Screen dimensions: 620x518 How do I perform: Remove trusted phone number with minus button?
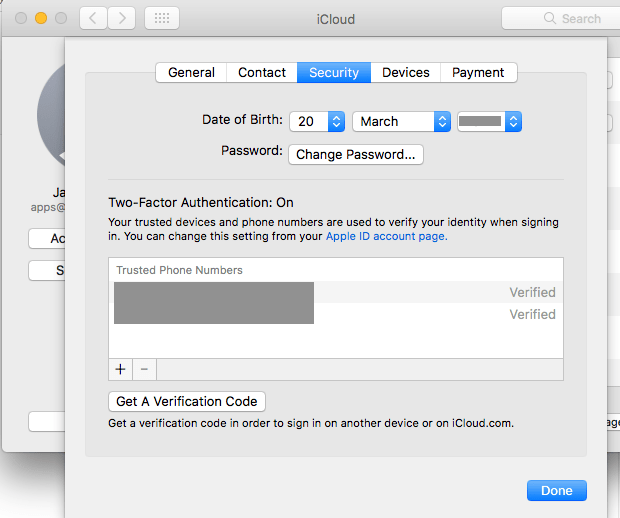click(x=144, y=369)
